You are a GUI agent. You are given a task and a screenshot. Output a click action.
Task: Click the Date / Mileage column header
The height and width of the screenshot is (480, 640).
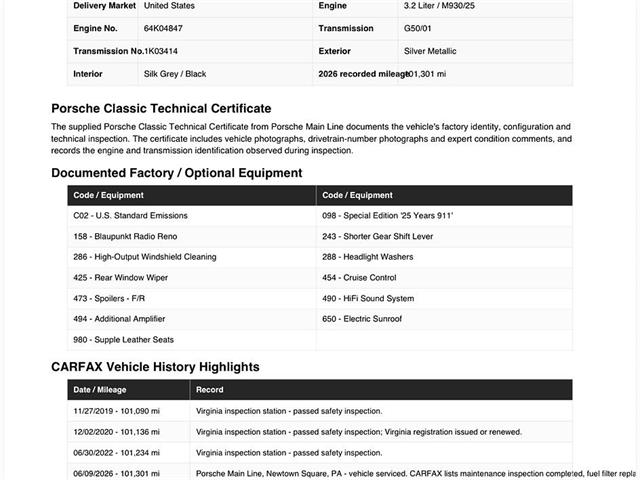point(129,390)
